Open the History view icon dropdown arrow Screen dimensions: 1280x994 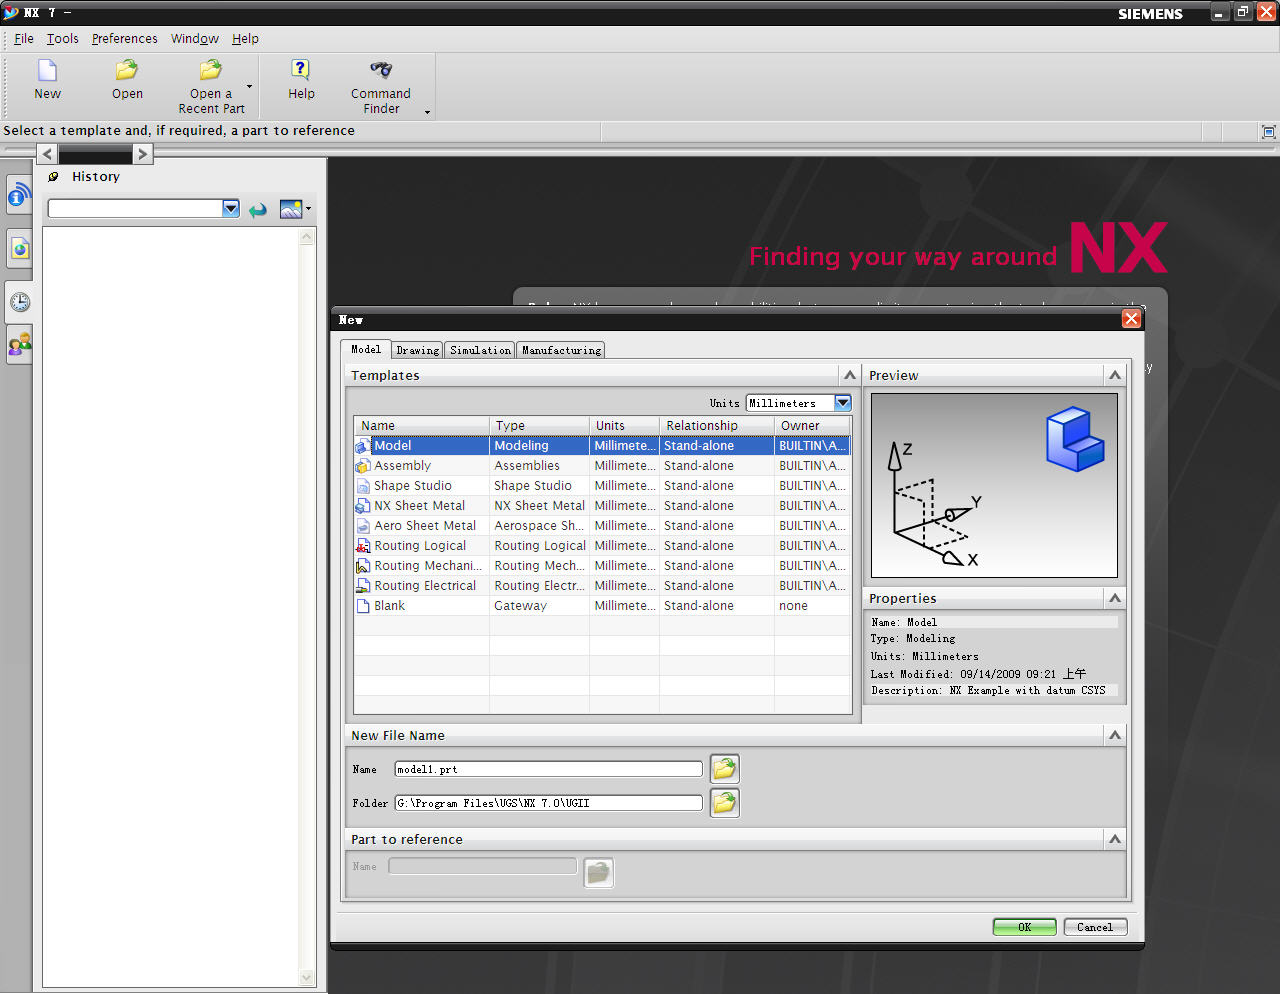pos(308,209)
